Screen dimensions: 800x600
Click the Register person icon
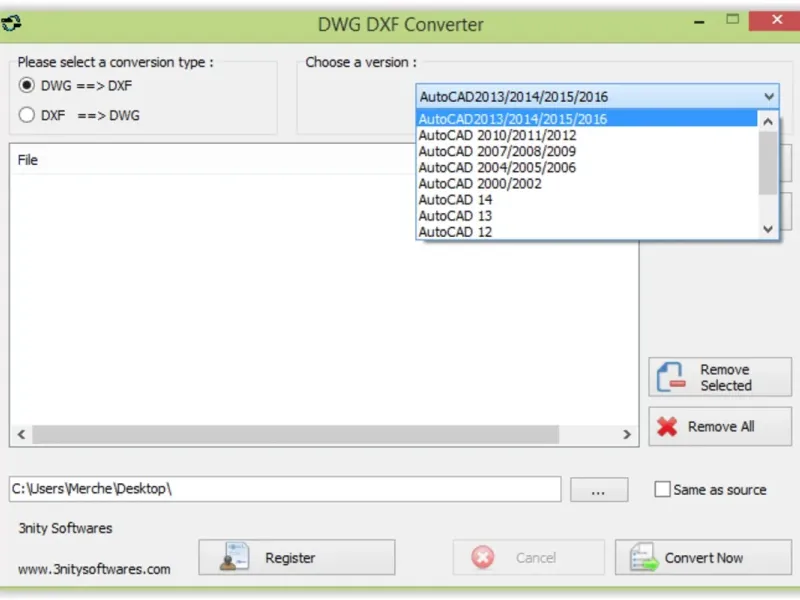click(234, 557)
